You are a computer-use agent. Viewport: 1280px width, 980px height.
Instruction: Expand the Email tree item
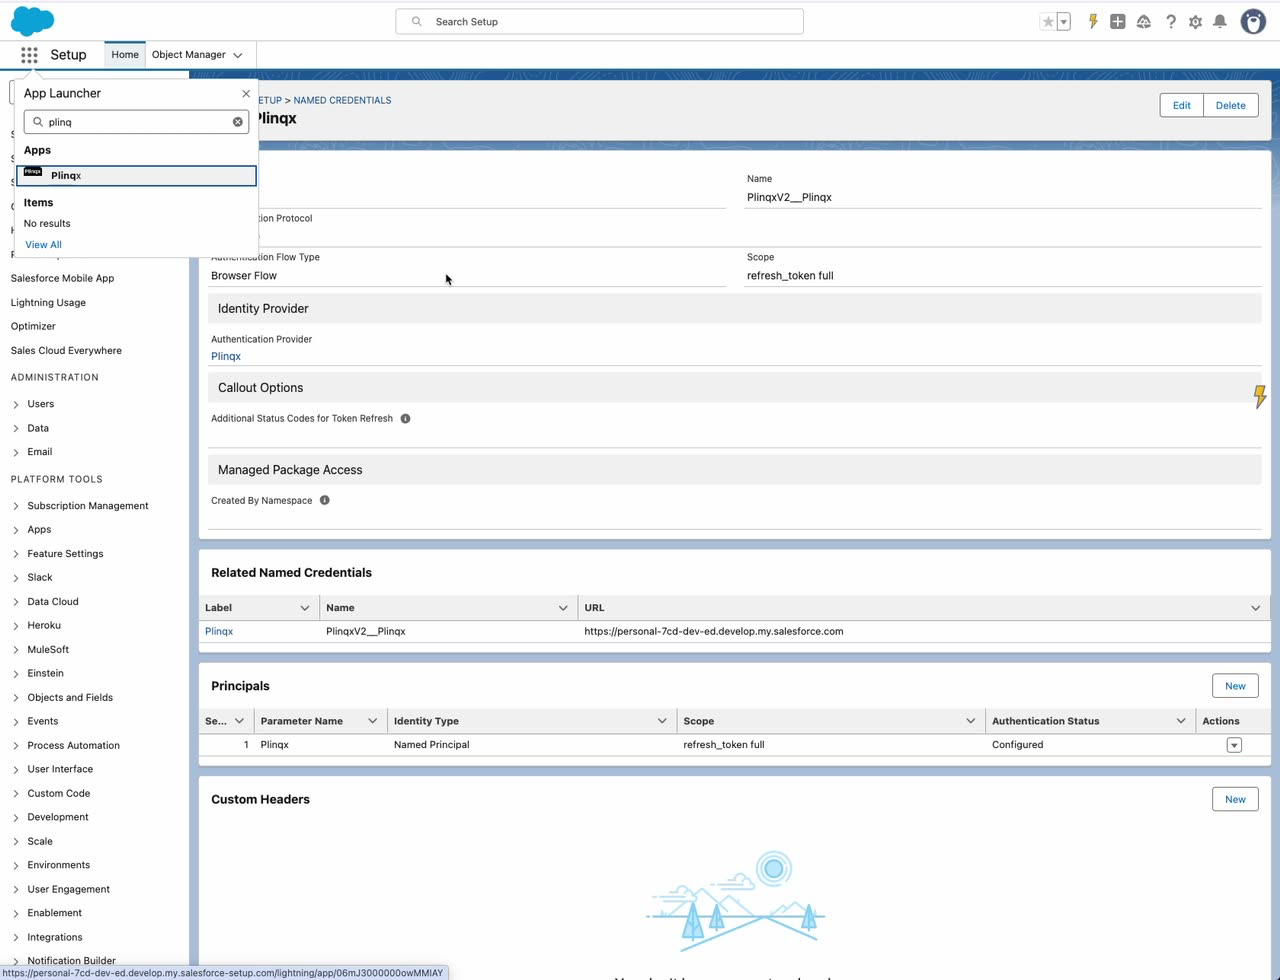click(16, 452)
